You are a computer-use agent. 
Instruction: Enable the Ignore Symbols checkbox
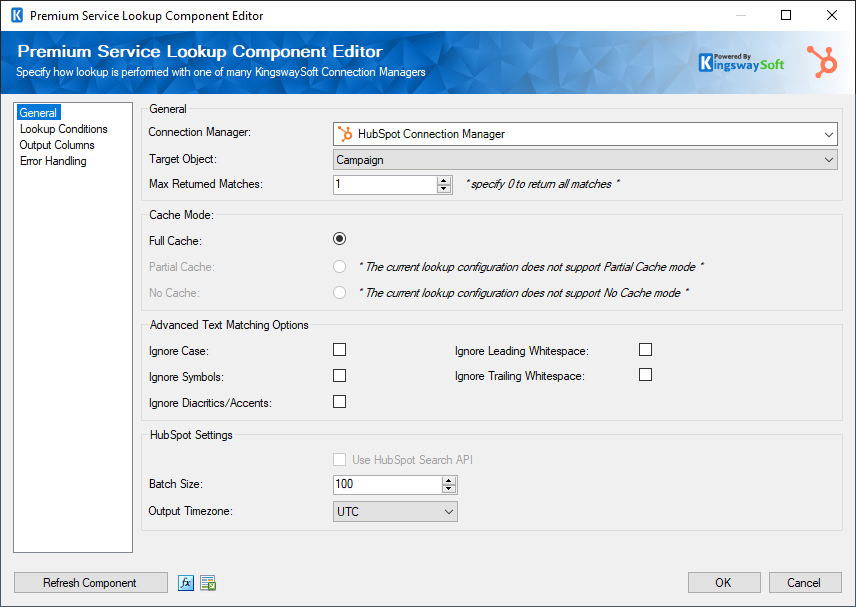click(x=340, y=376)
